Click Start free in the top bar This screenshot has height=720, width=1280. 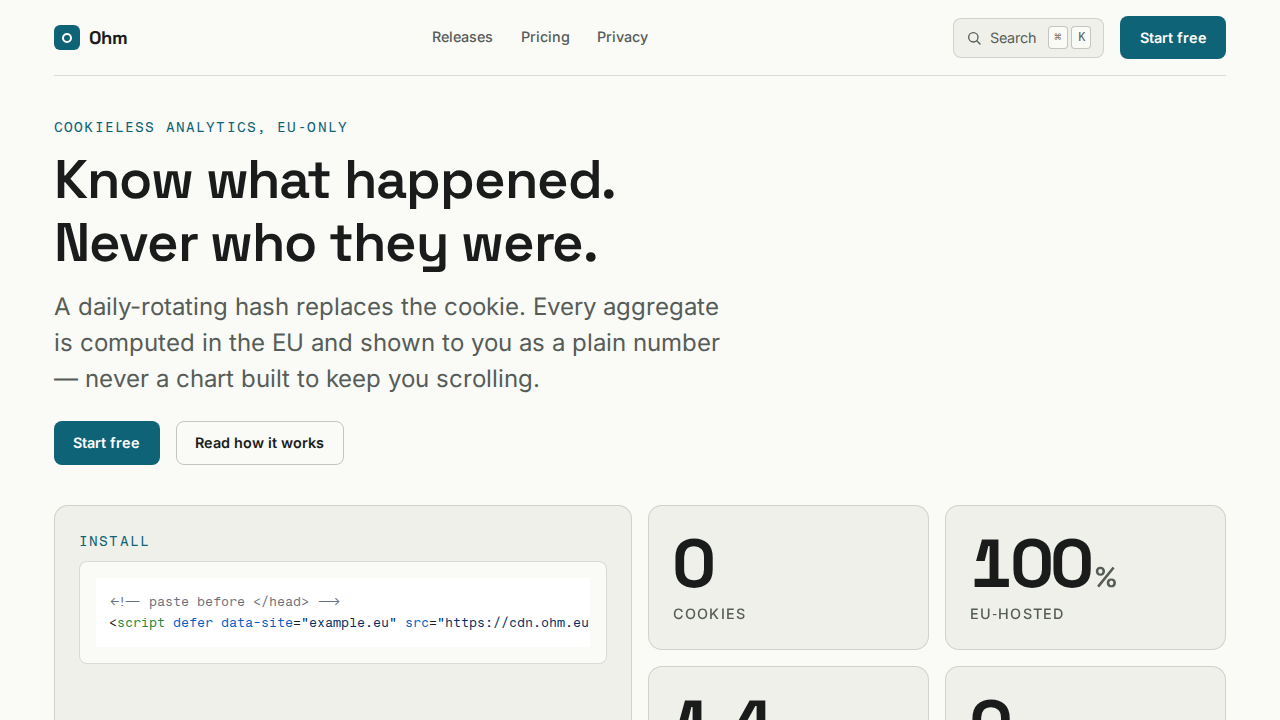tap(1173, 38)
